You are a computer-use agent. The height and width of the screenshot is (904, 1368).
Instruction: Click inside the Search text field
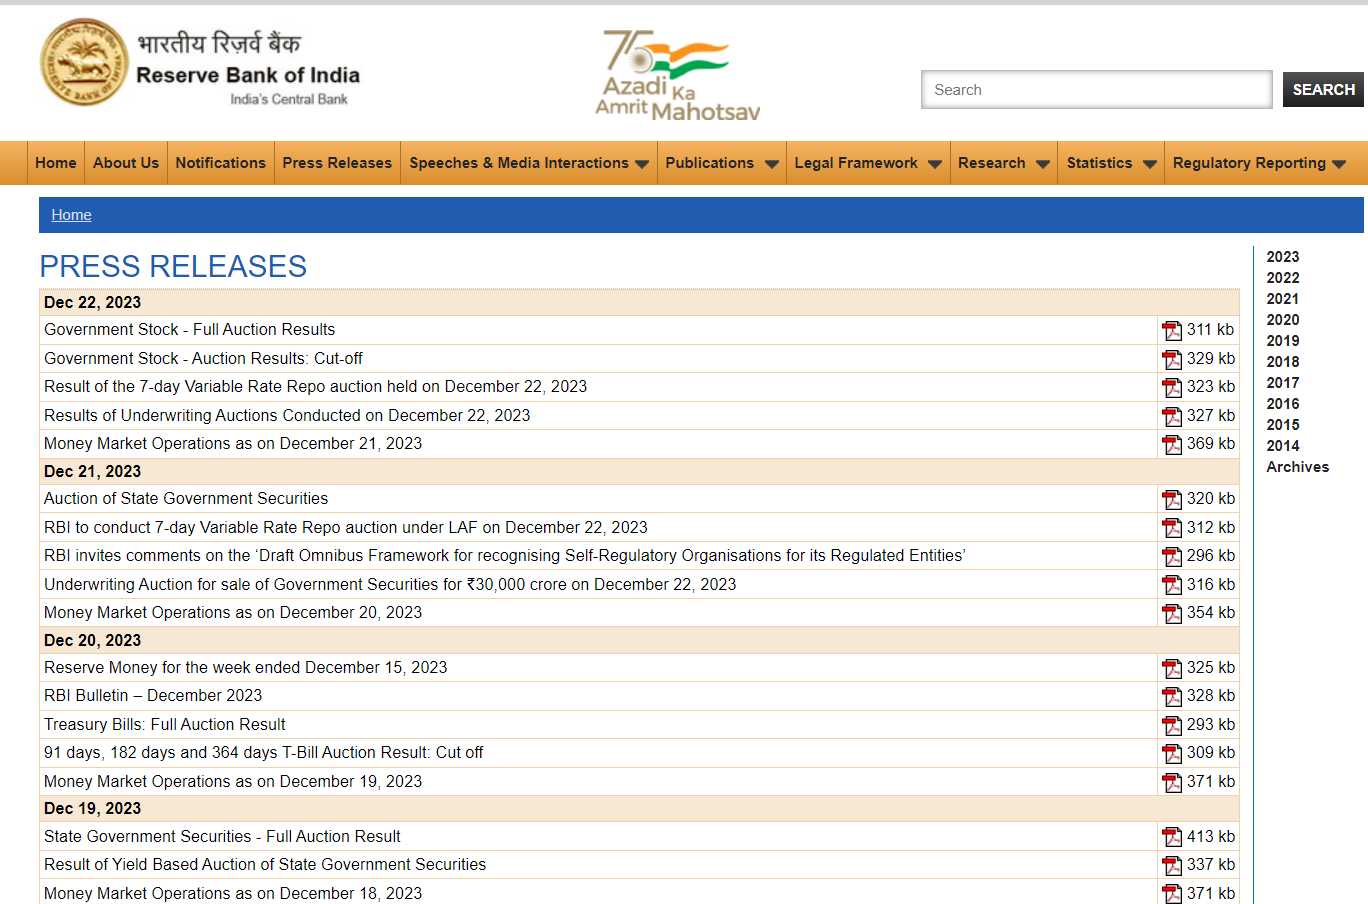1096,90
